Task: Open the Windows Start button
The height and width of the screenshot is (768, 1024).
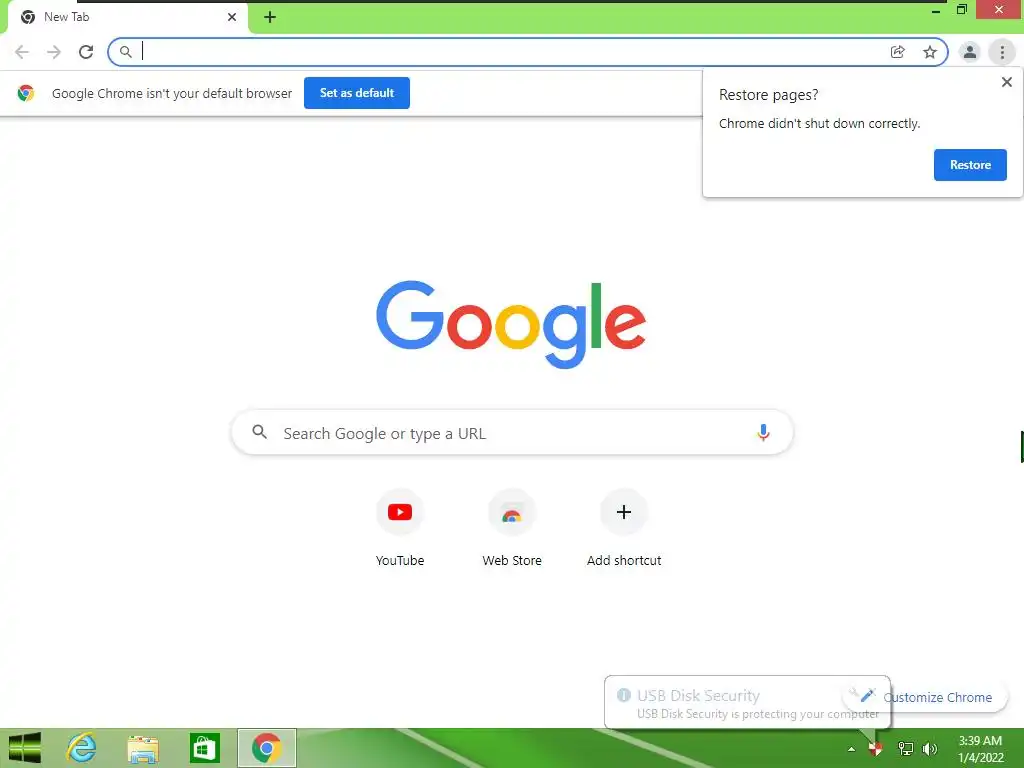Action: 25,748
